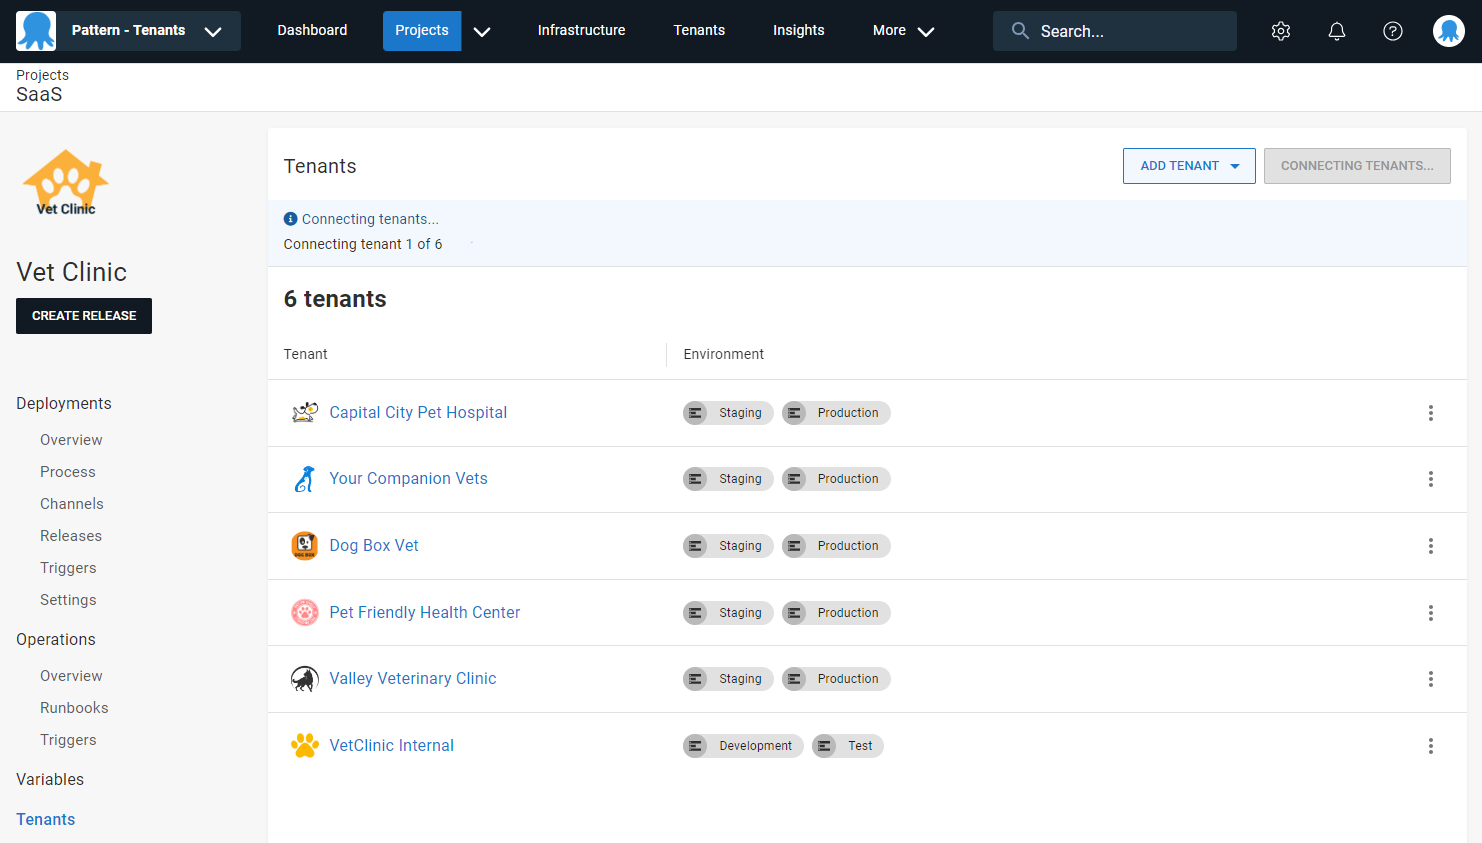Open the user profile avatar
This screenshot has height=843, width=1482.
pos(1448,31)
